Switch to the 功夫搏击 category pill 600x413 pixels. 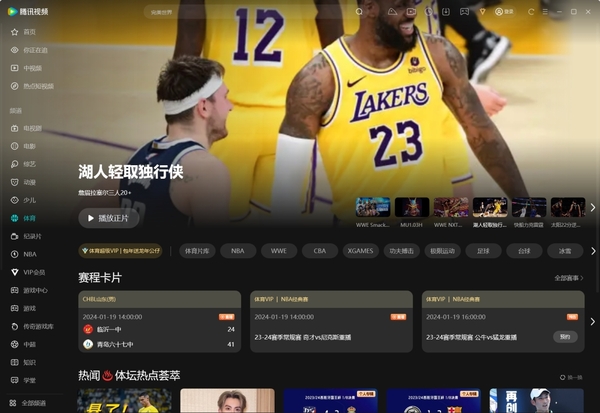click(401, 251)
